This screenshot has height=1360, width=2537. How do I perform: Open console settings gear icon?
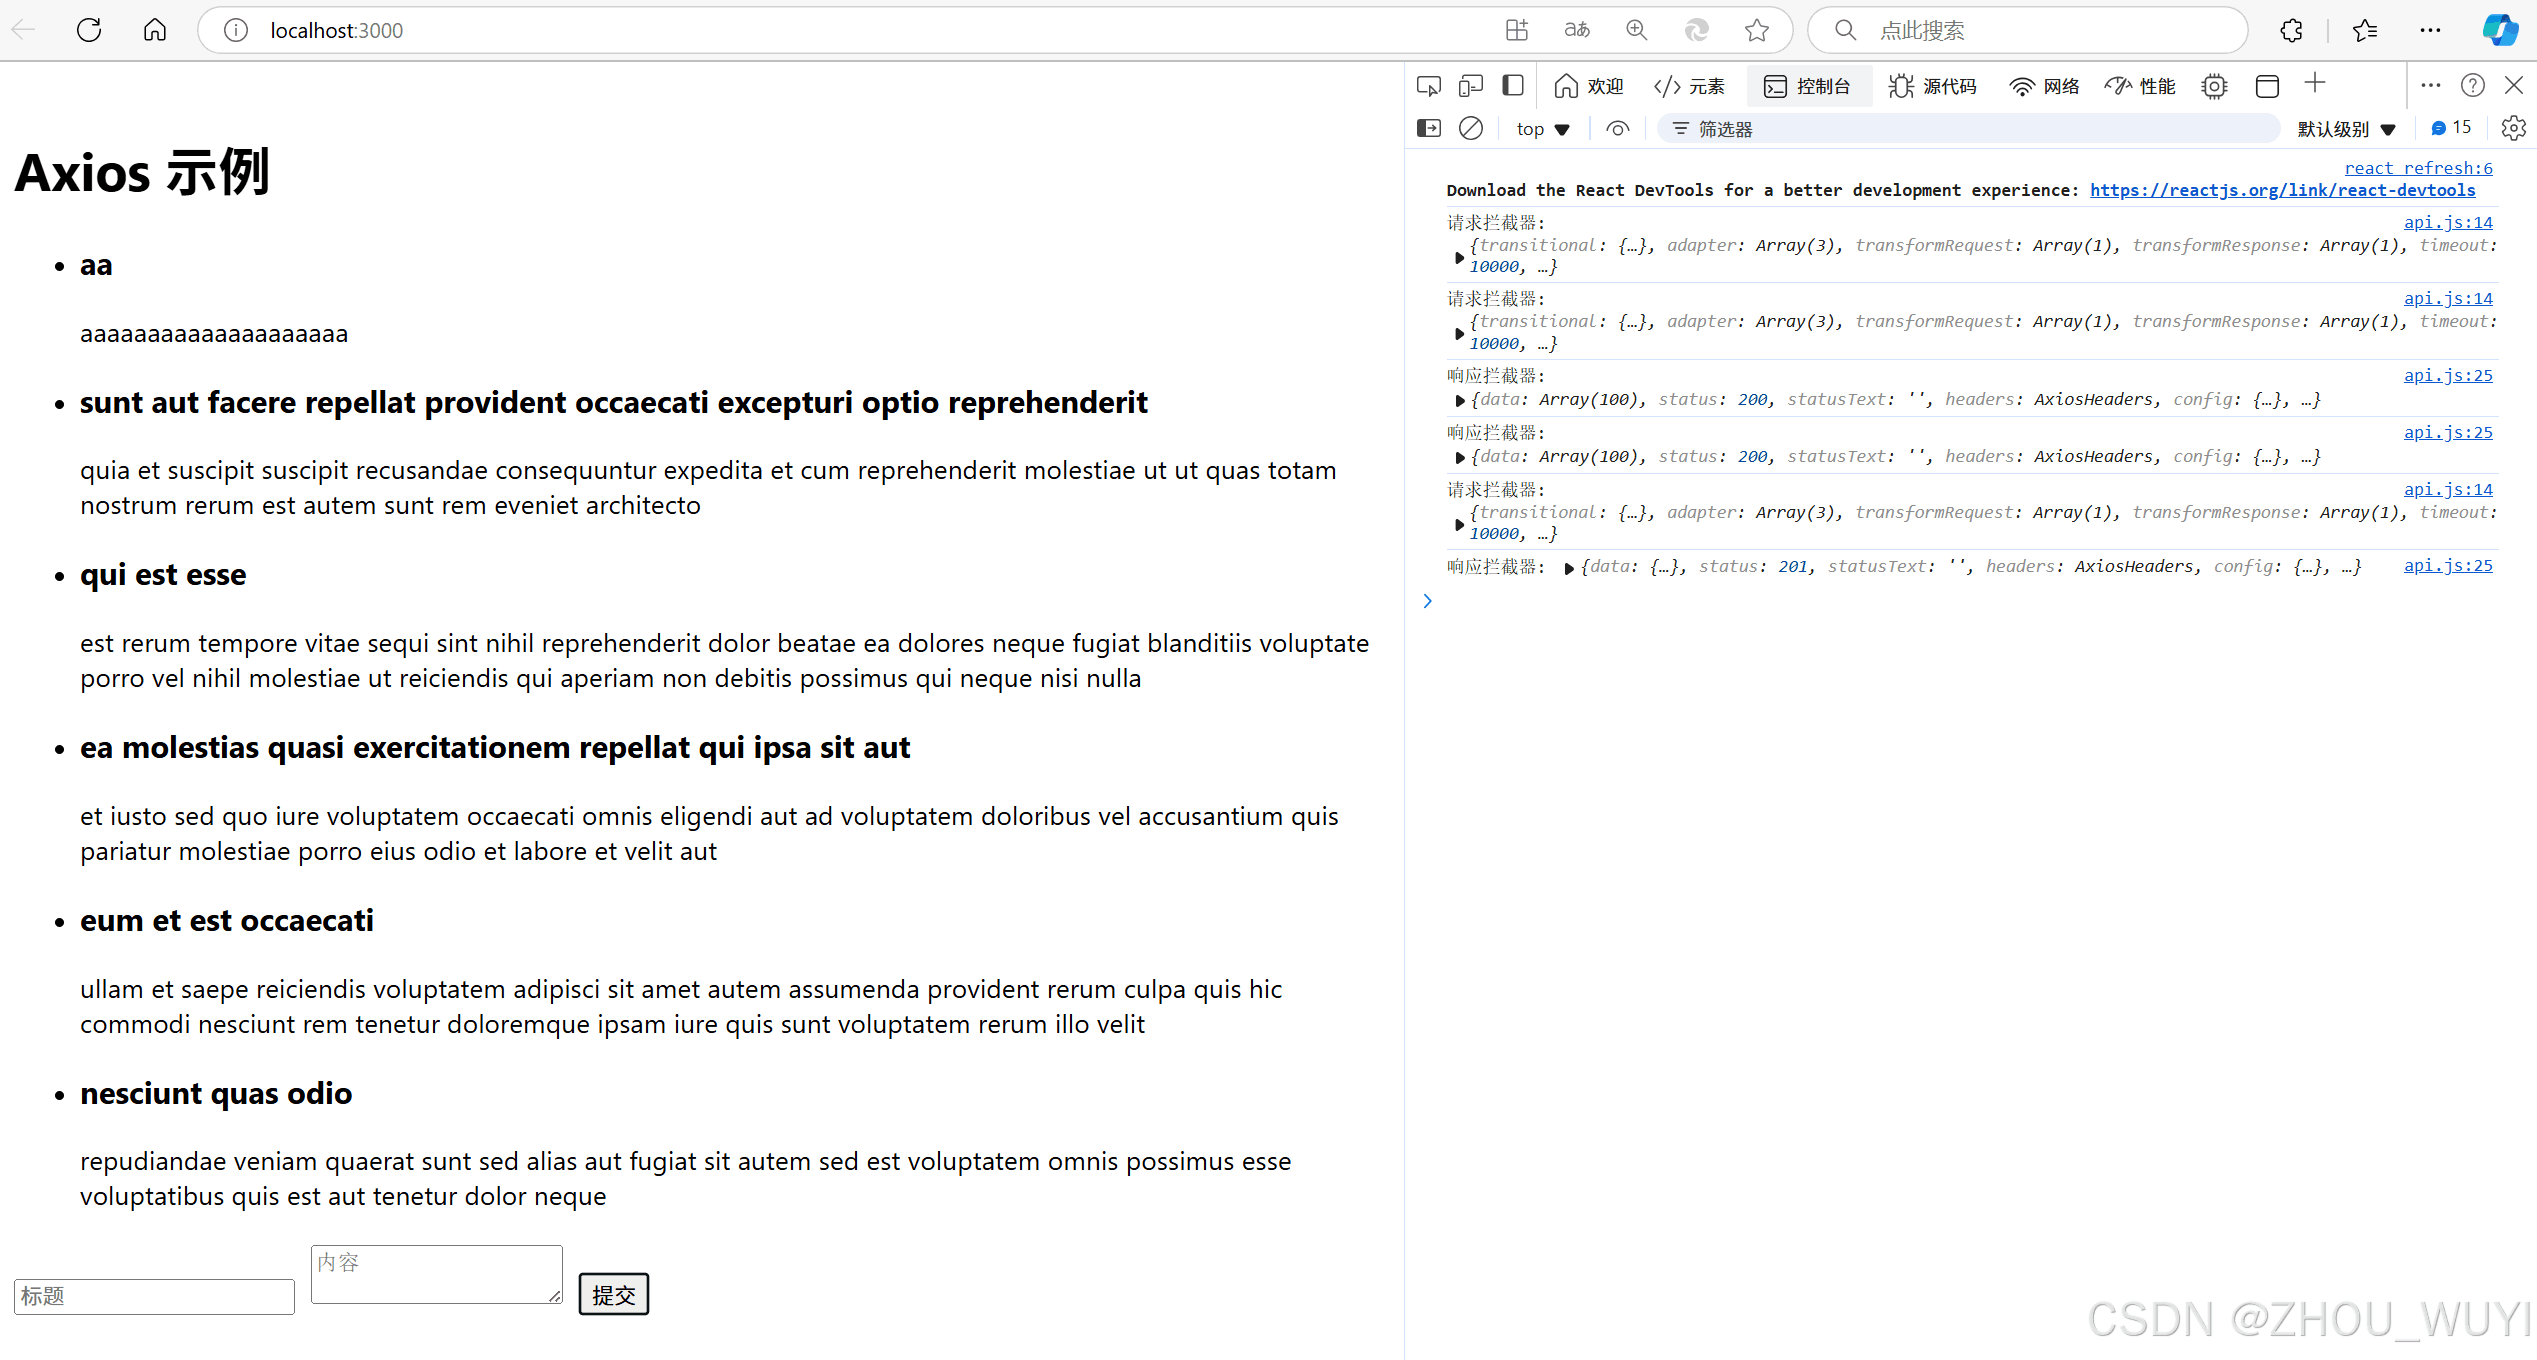(2514, 128)
